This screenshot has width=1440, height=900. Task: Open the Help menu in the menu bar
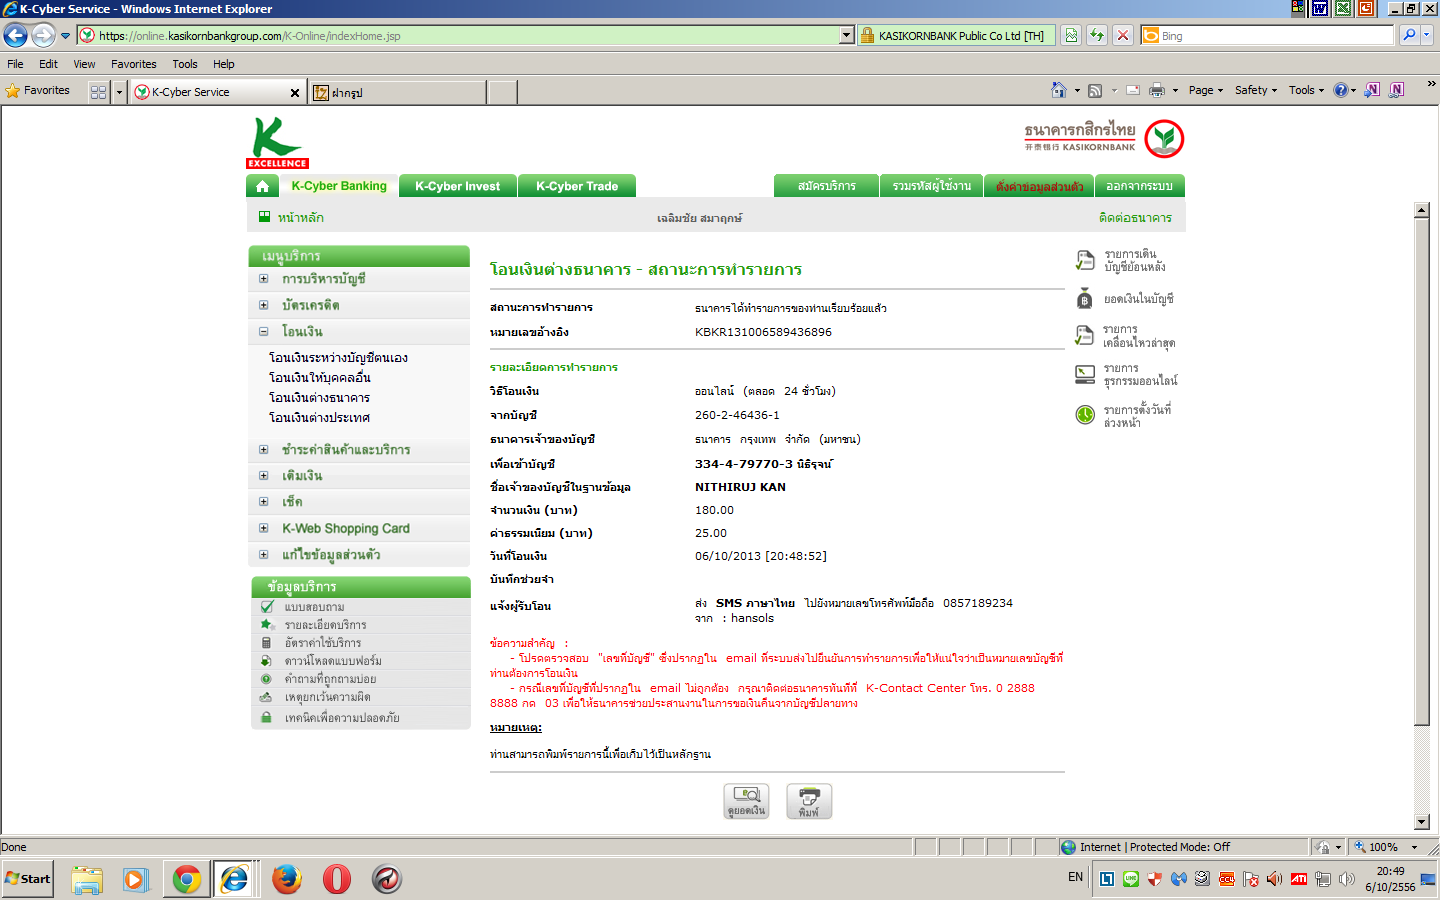click(224, 64)
